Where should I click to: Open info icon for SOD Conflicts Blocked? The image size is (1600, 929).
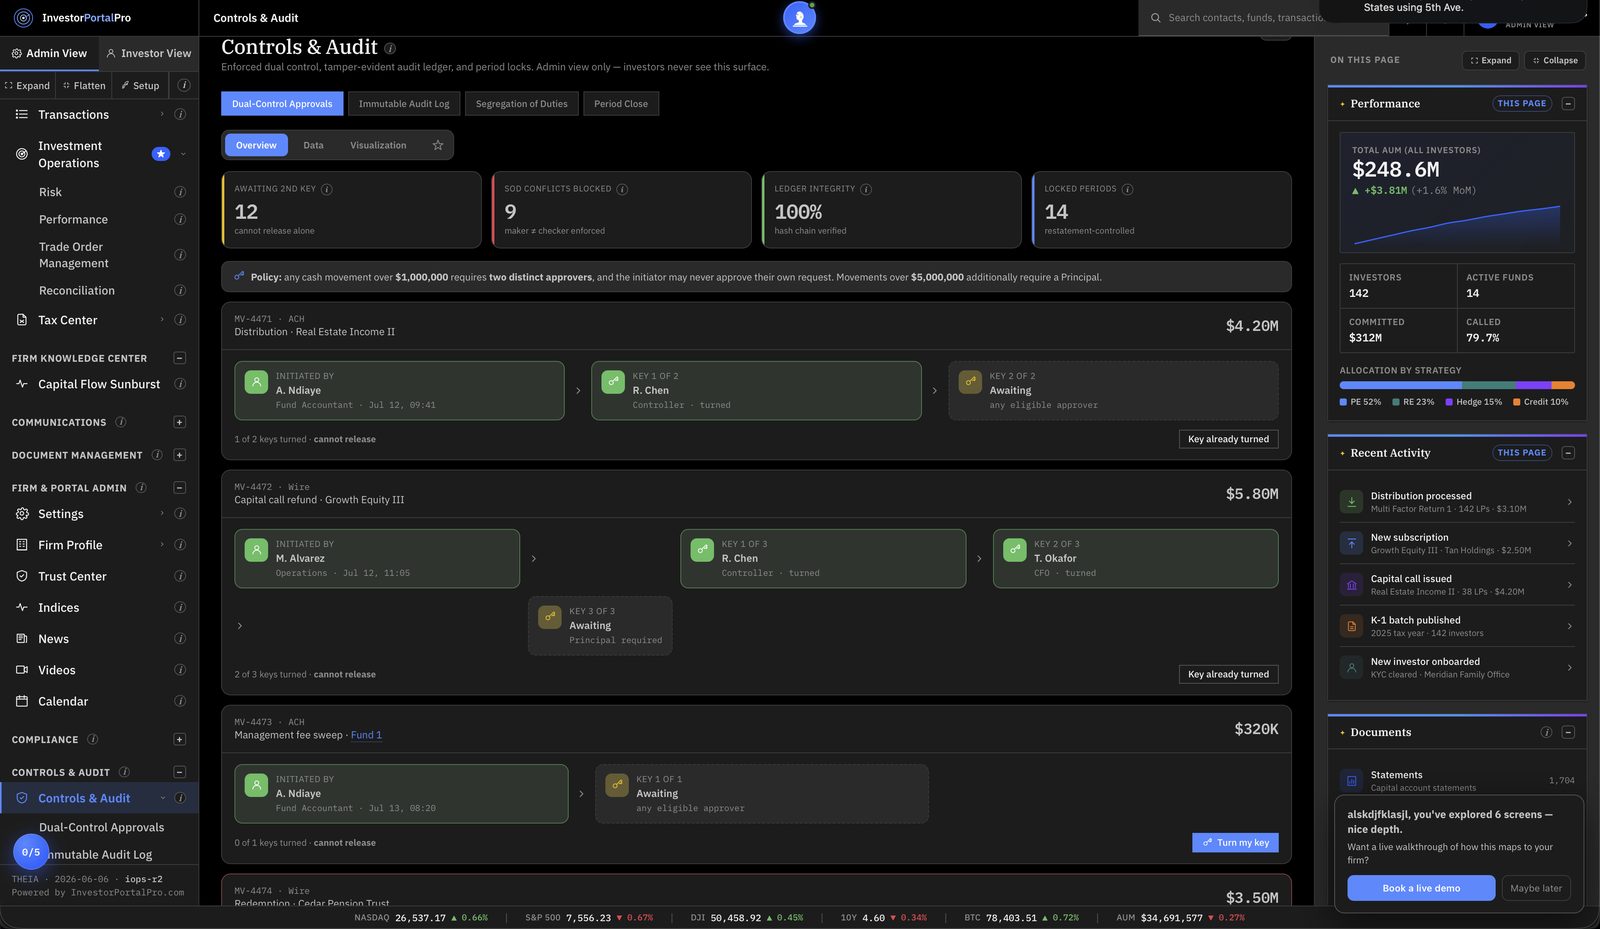(x=622, y=189)
